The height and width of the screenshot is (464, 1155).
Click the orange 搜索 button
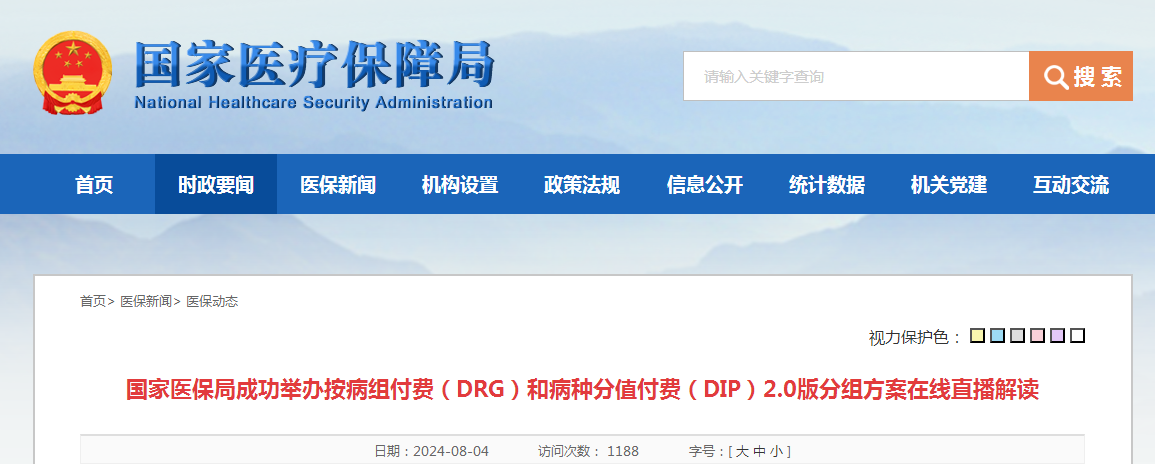tap(1081, 76)
